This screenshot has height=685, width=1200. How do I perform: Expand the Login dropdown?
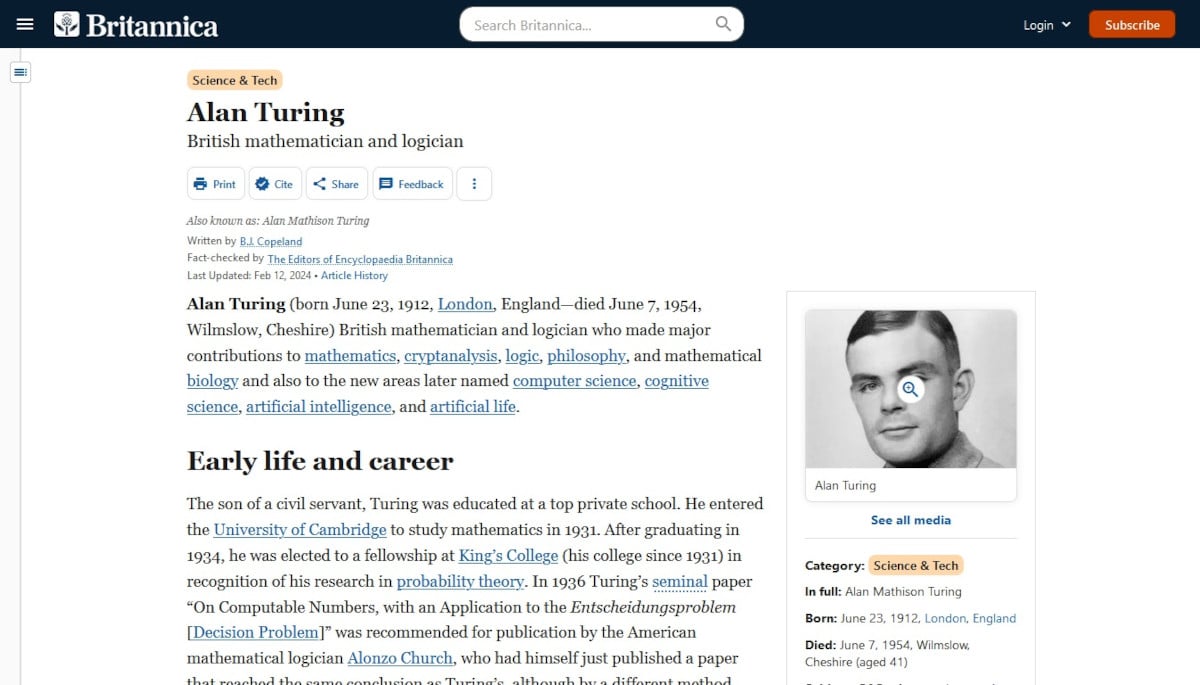coord(1046,24)
